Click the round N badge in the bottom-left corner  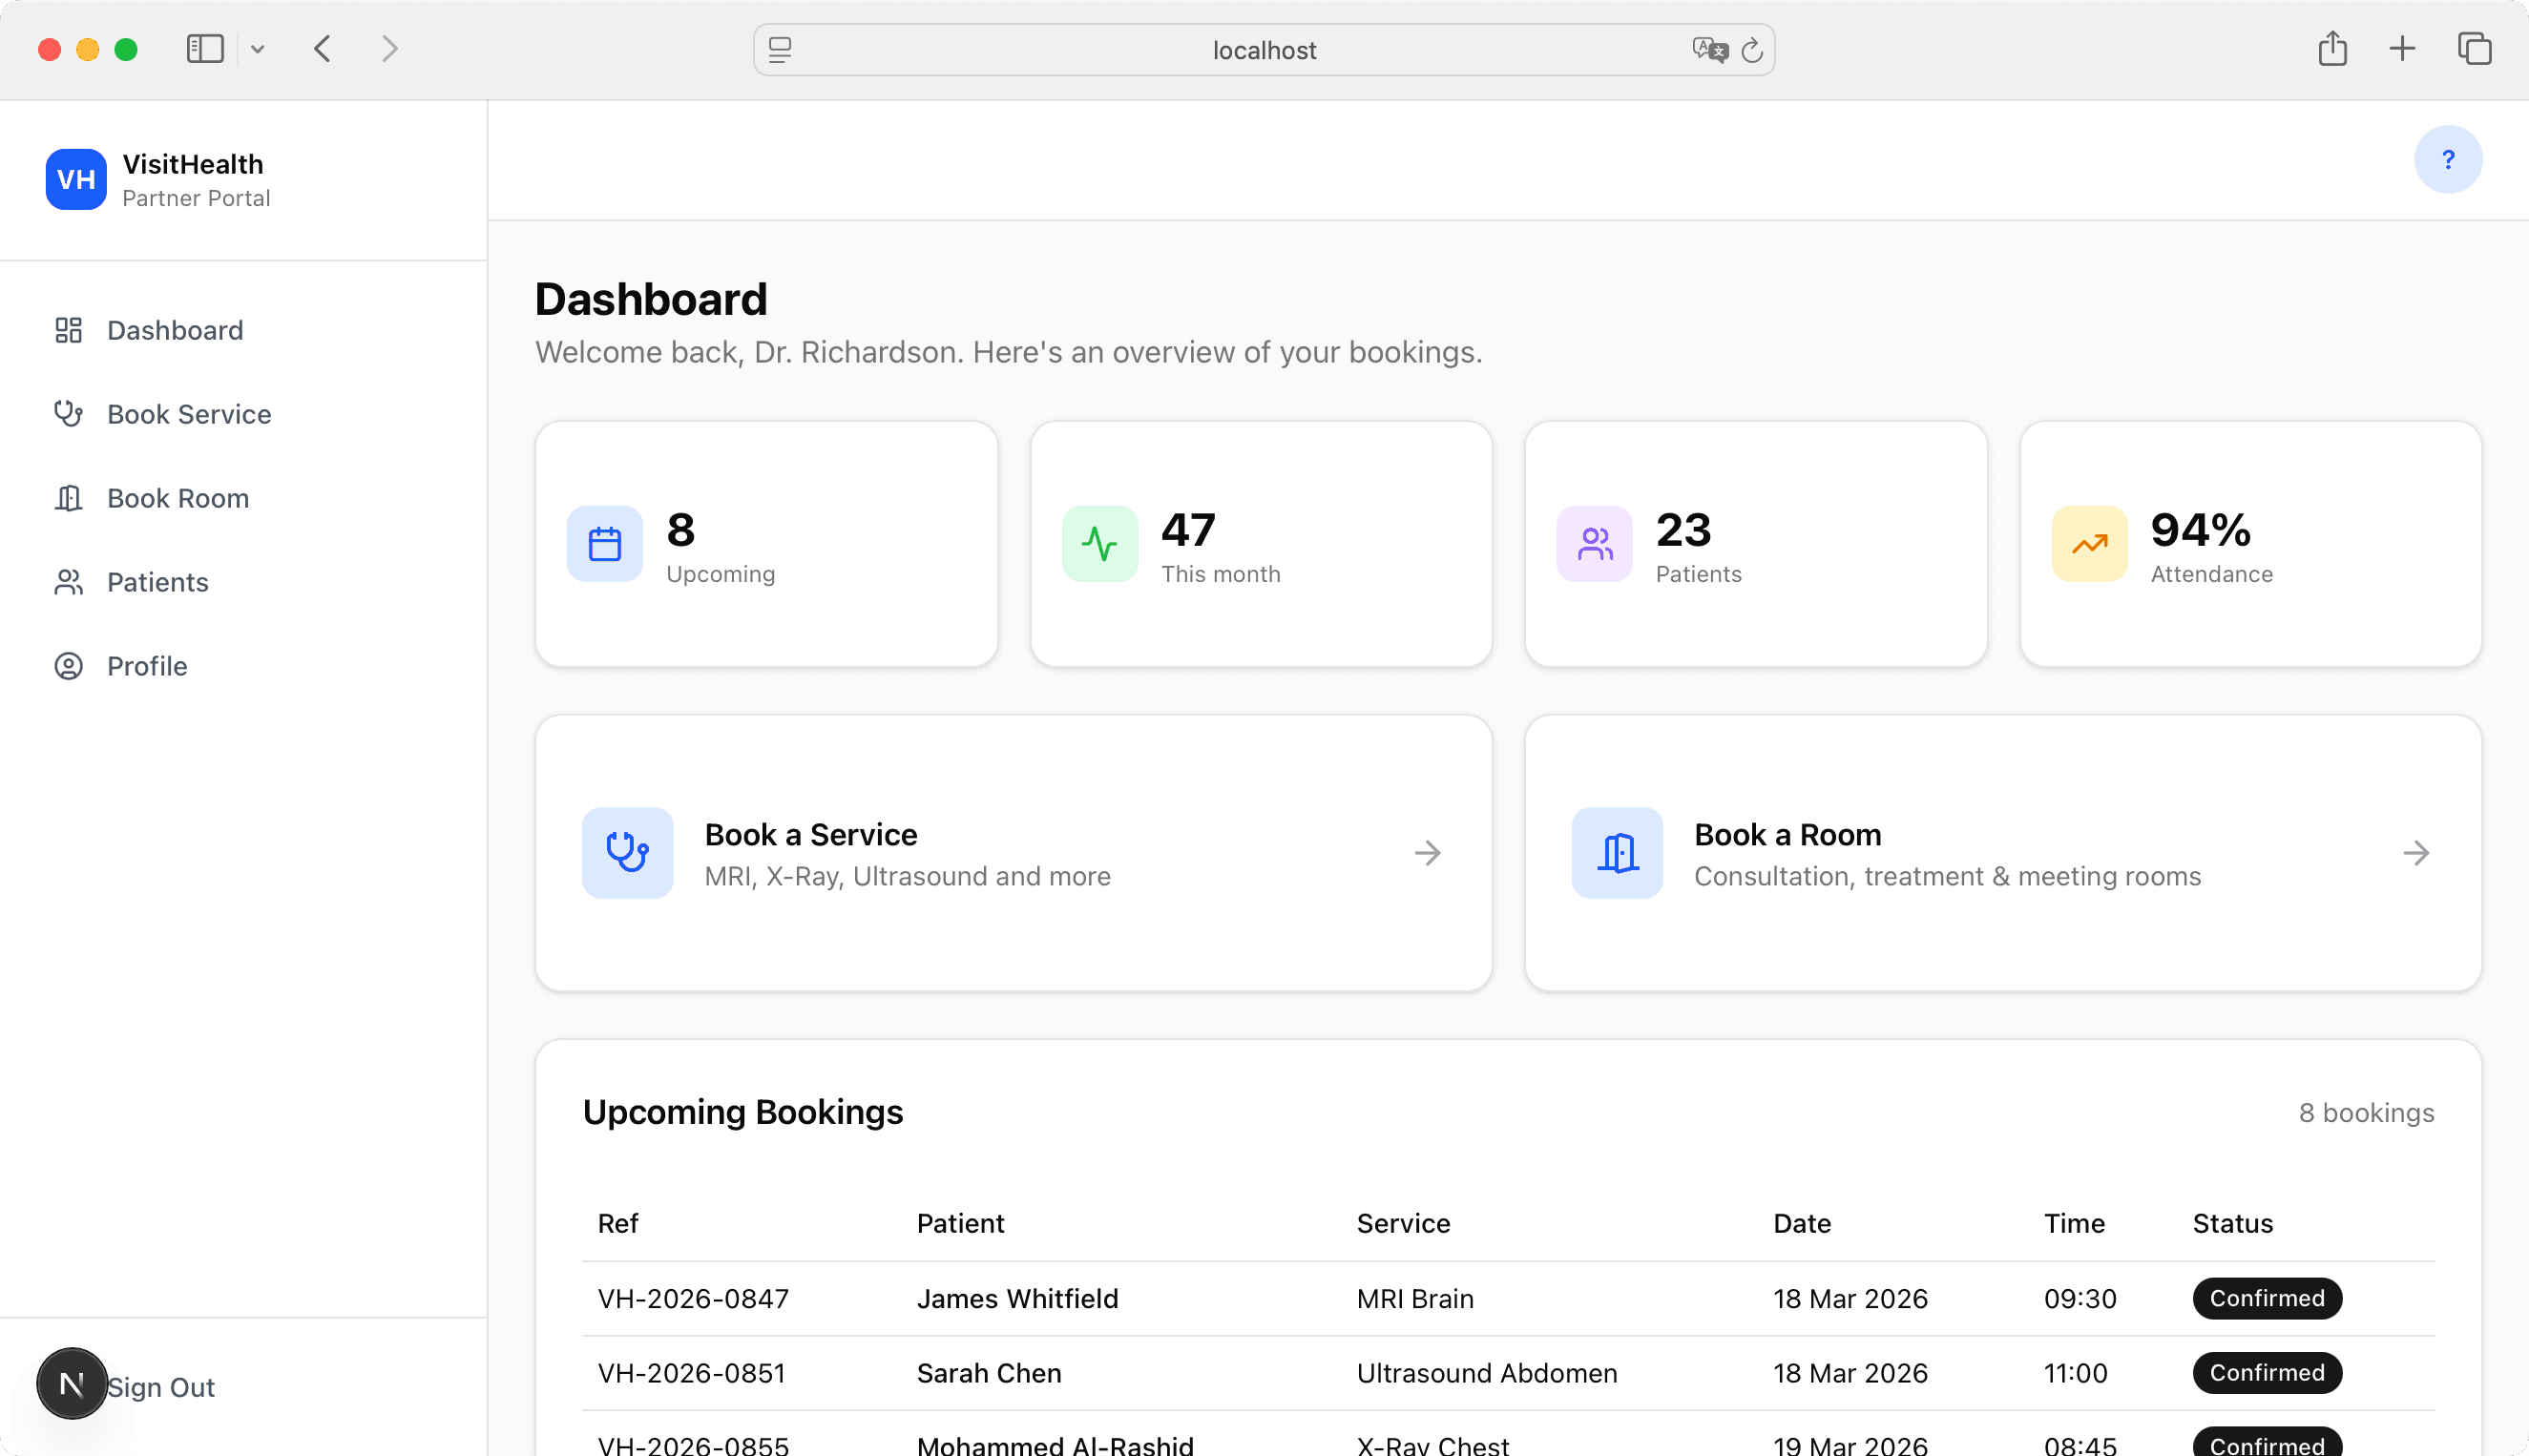click(72, 1384)
